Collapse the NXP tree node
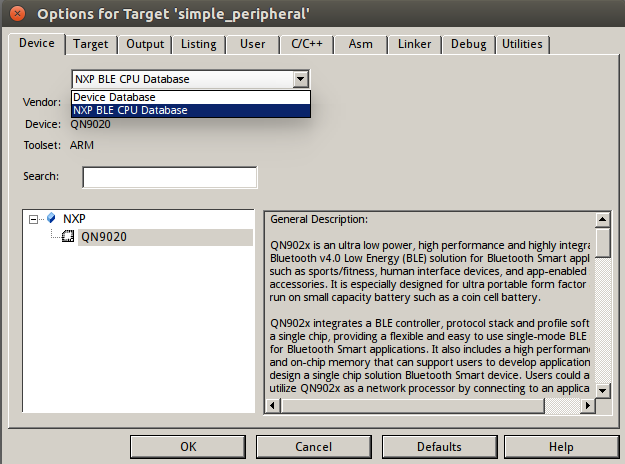Viewport: 625px width, 464px height. pos(33,219)
